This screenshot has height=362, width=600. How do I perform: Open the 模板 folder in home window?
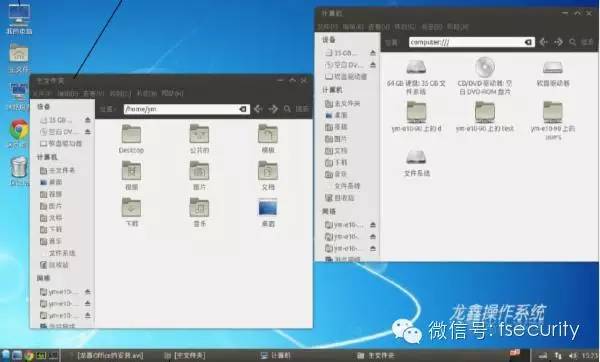pyautogui.click(x=268, y=139)
